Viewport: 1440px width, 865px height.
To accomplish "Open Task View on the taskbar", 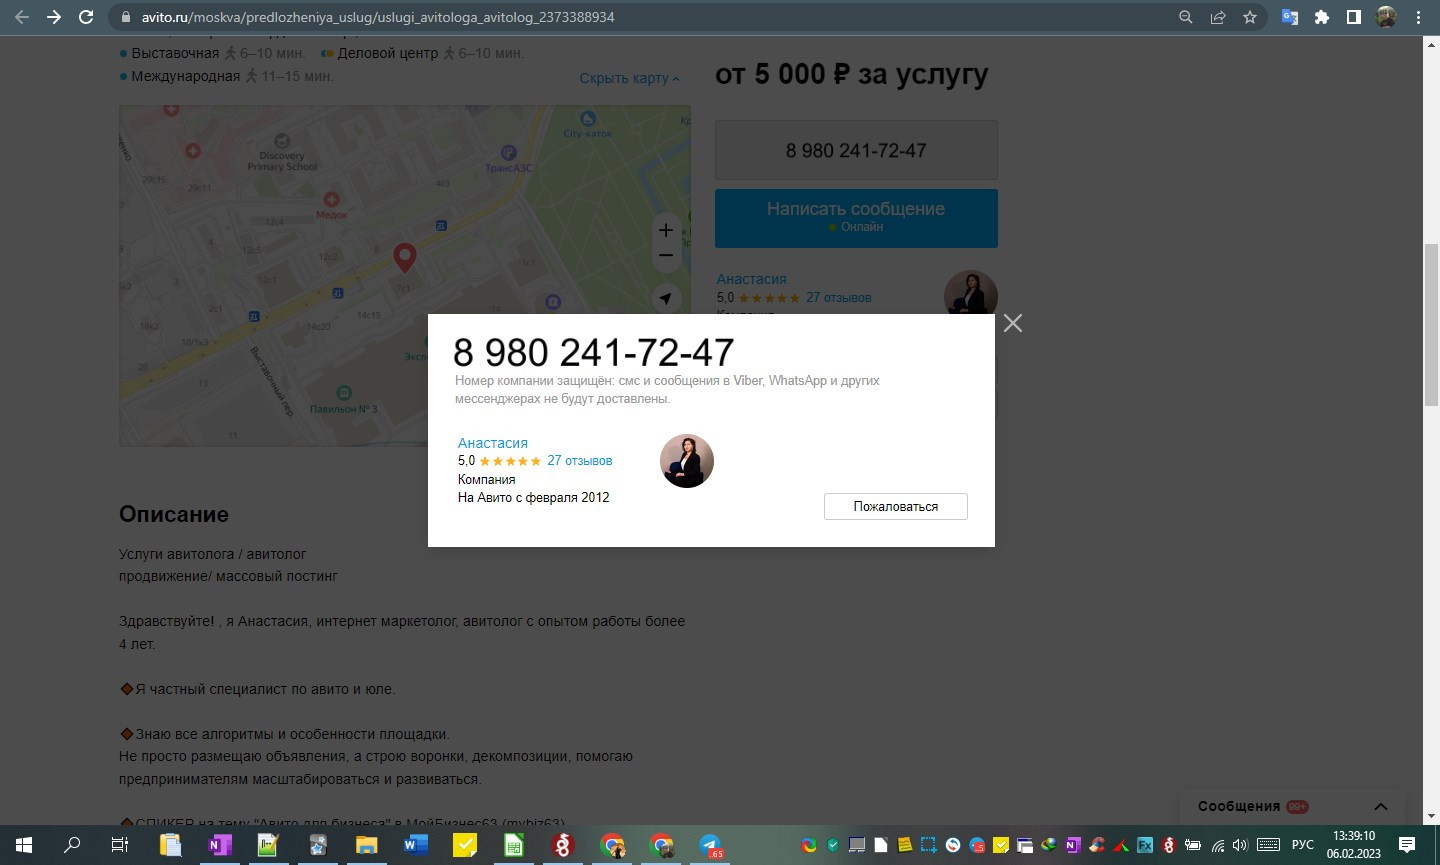I will point(120,845).
